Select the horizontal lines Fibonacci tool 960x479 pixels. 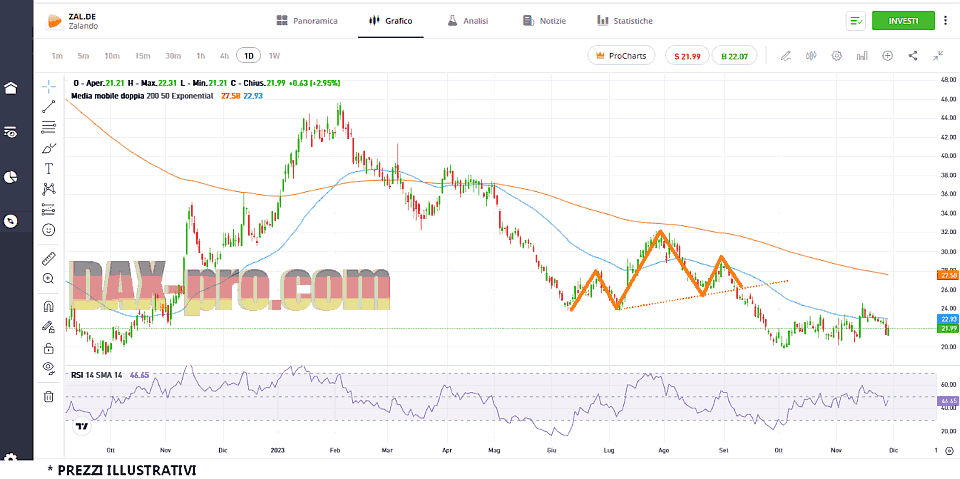[49, 127]
